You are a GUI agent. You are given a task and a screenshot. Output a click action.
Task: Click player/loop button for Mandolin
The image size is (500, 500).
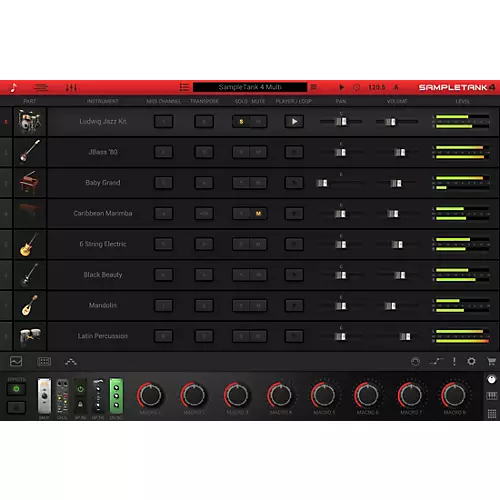pyautogui.click(x=294, y=306)
